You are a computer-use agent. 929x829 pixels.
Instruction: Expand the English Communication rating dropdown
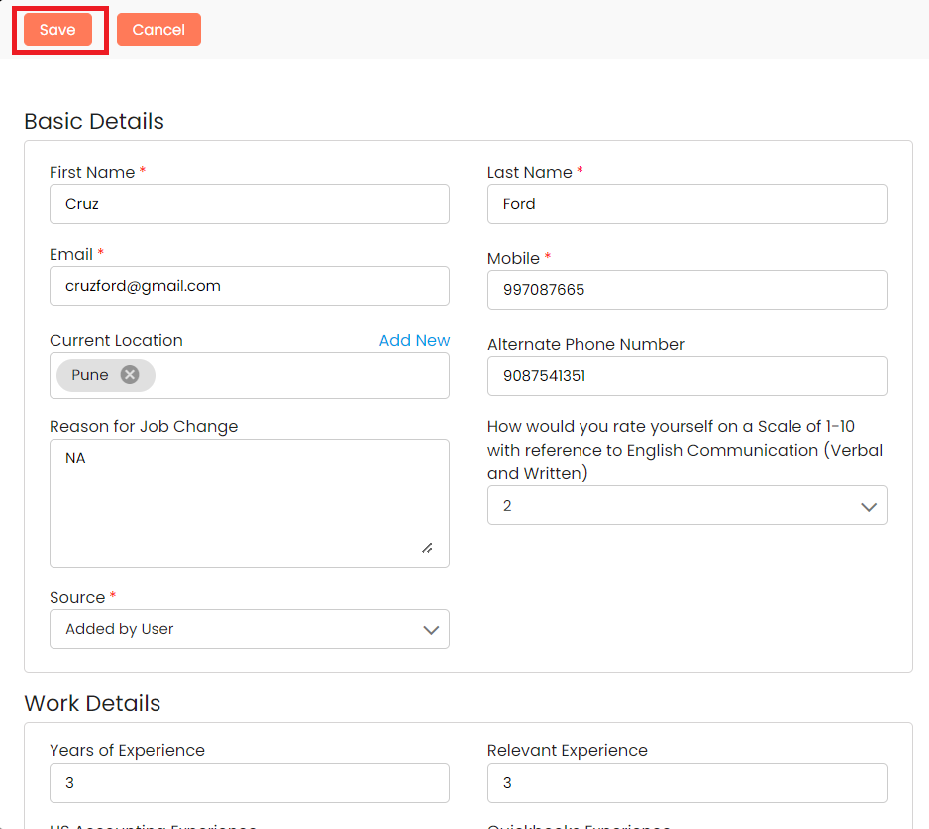[687, 506]
